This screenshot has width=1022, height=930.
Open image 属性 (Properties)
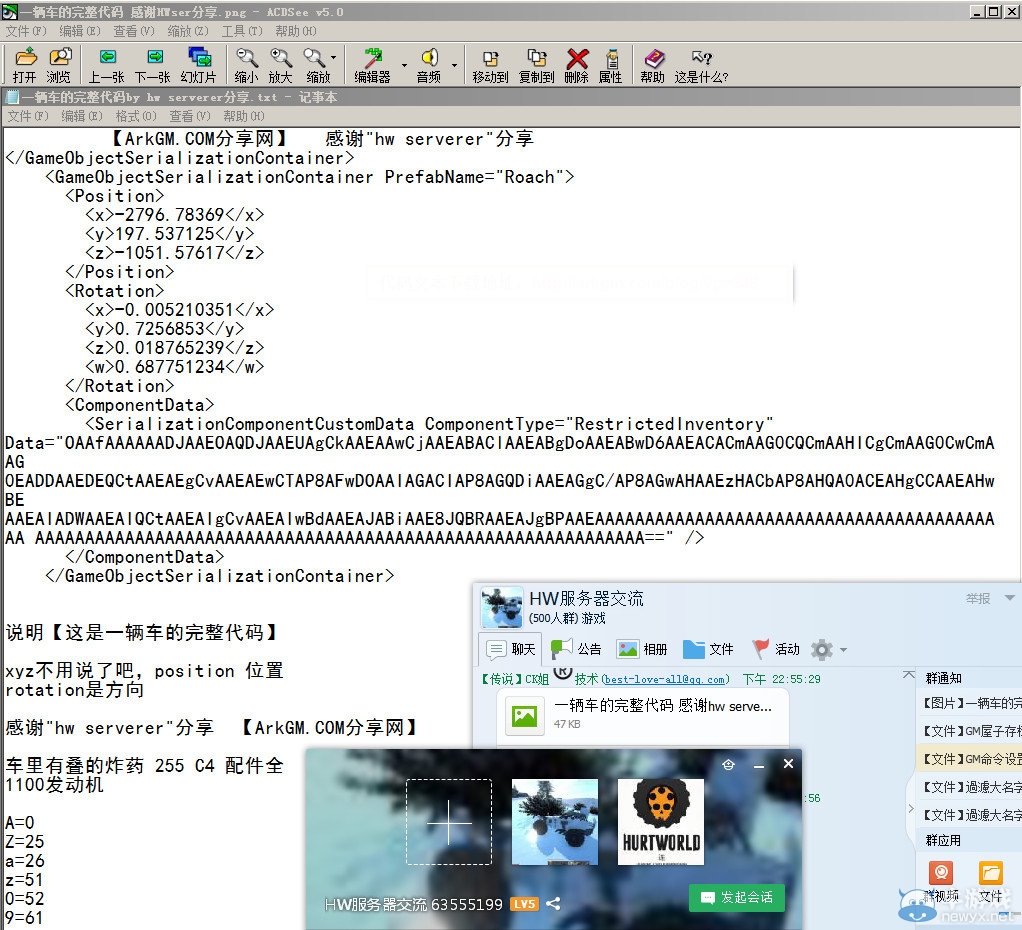[610, 64]
